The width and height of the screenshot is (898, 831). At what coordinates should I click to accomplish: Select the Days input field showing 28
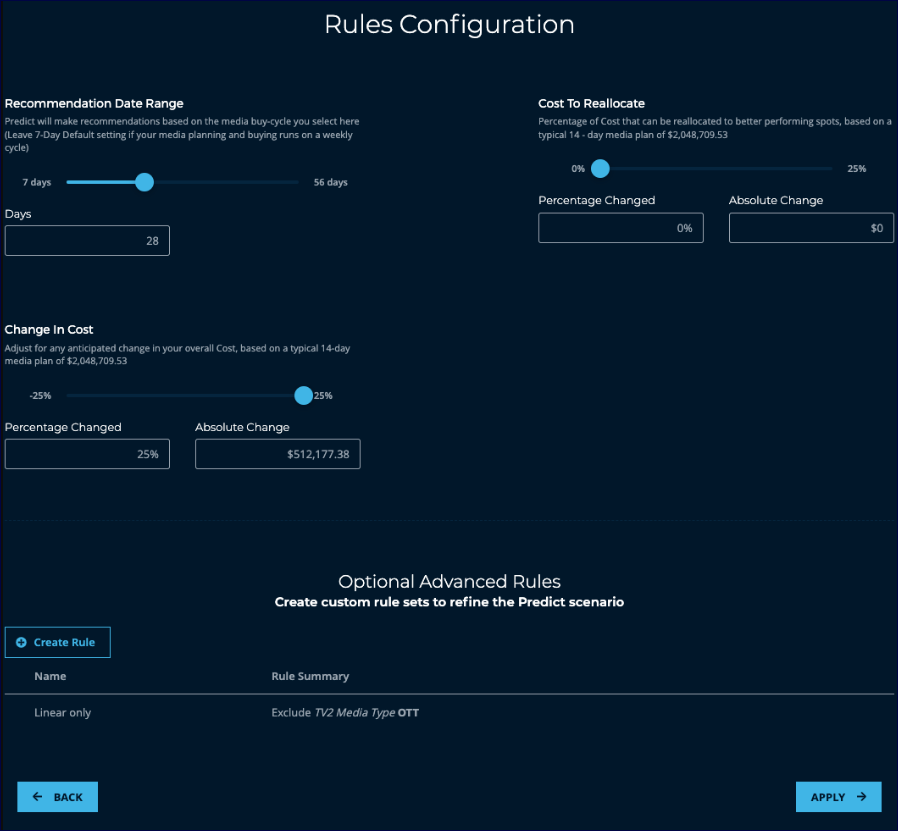[87, 240]
